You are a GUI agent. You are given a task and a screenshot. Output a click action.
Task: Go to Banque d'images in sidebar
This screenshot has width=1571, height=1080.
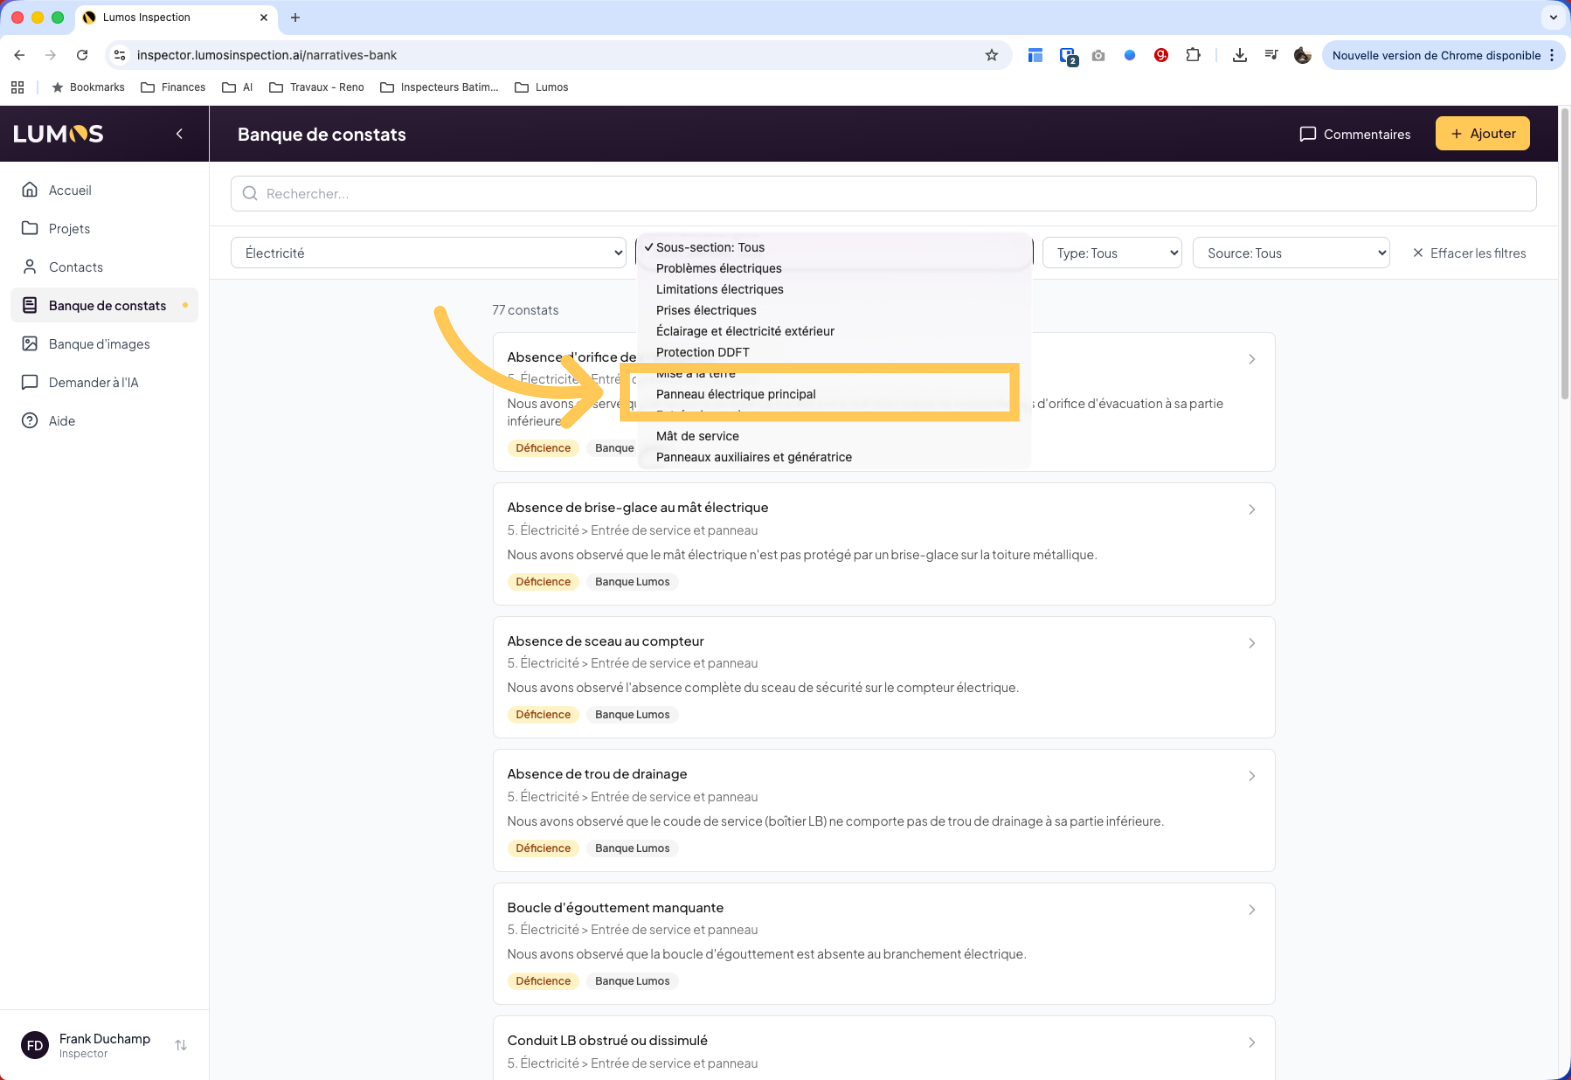click(x=99, y=344)
